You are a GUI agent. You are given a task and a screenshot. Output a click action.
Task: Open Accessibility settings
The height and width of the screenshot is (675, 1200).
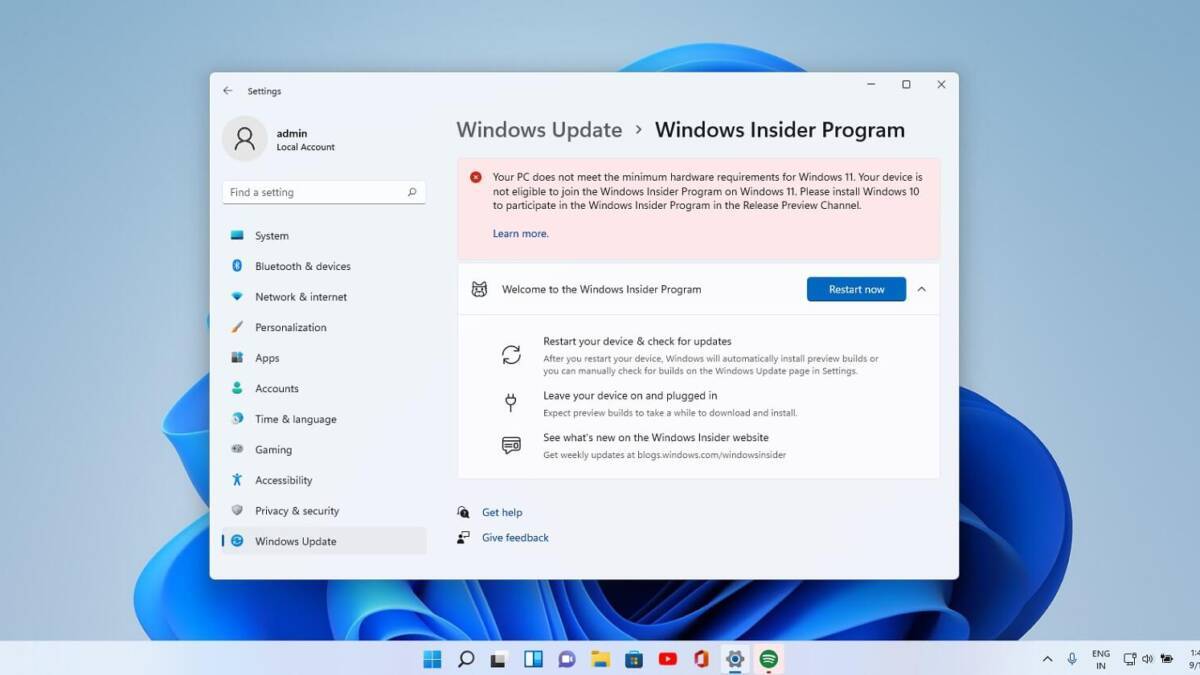324,480
